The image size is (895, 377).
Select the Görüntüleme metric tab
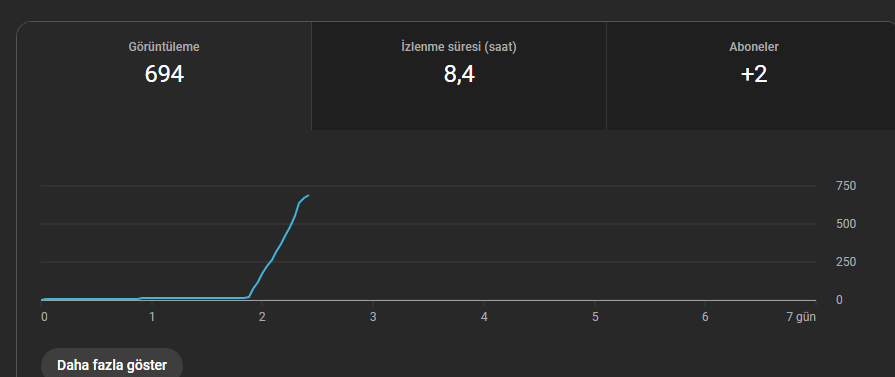[x=164, y=76]
